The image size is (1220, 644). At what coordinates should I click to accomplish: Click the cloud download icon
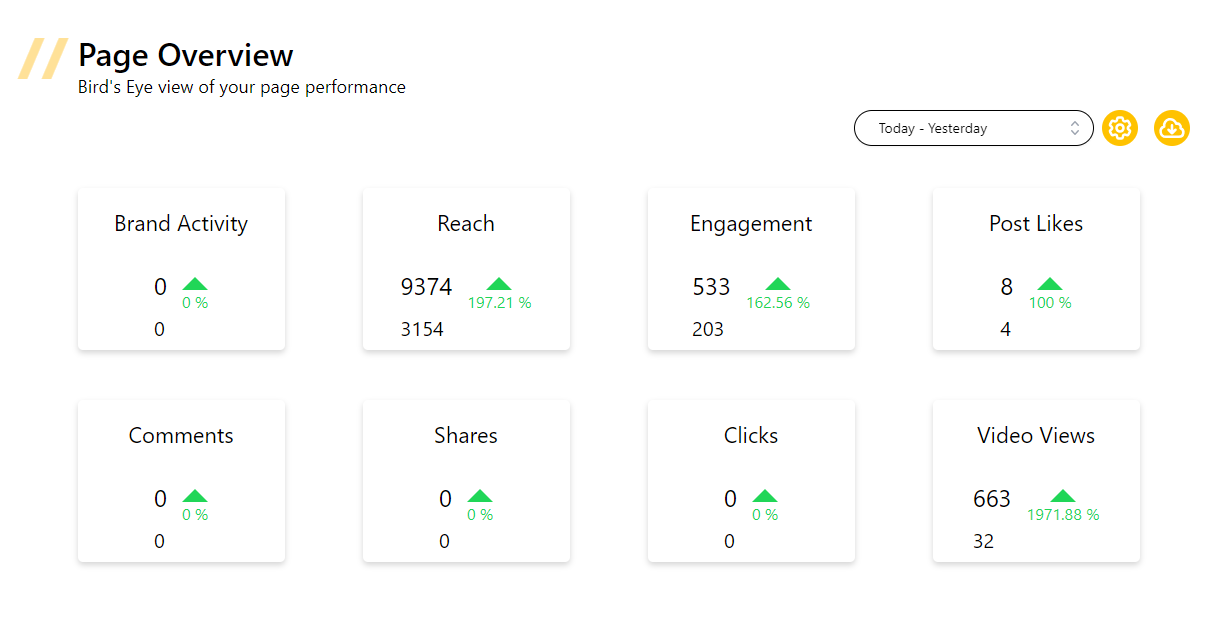pos(1172,128)
